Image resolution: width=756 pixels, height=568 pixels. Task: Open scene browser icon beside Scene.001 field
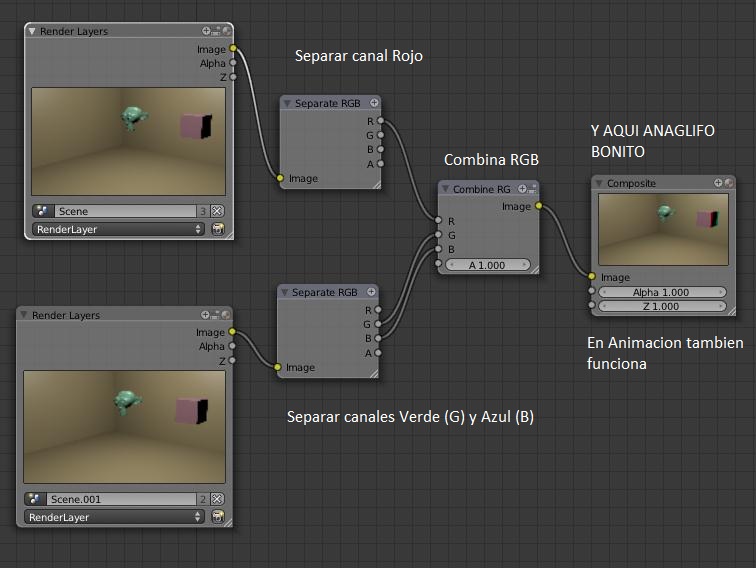(35, 499)
